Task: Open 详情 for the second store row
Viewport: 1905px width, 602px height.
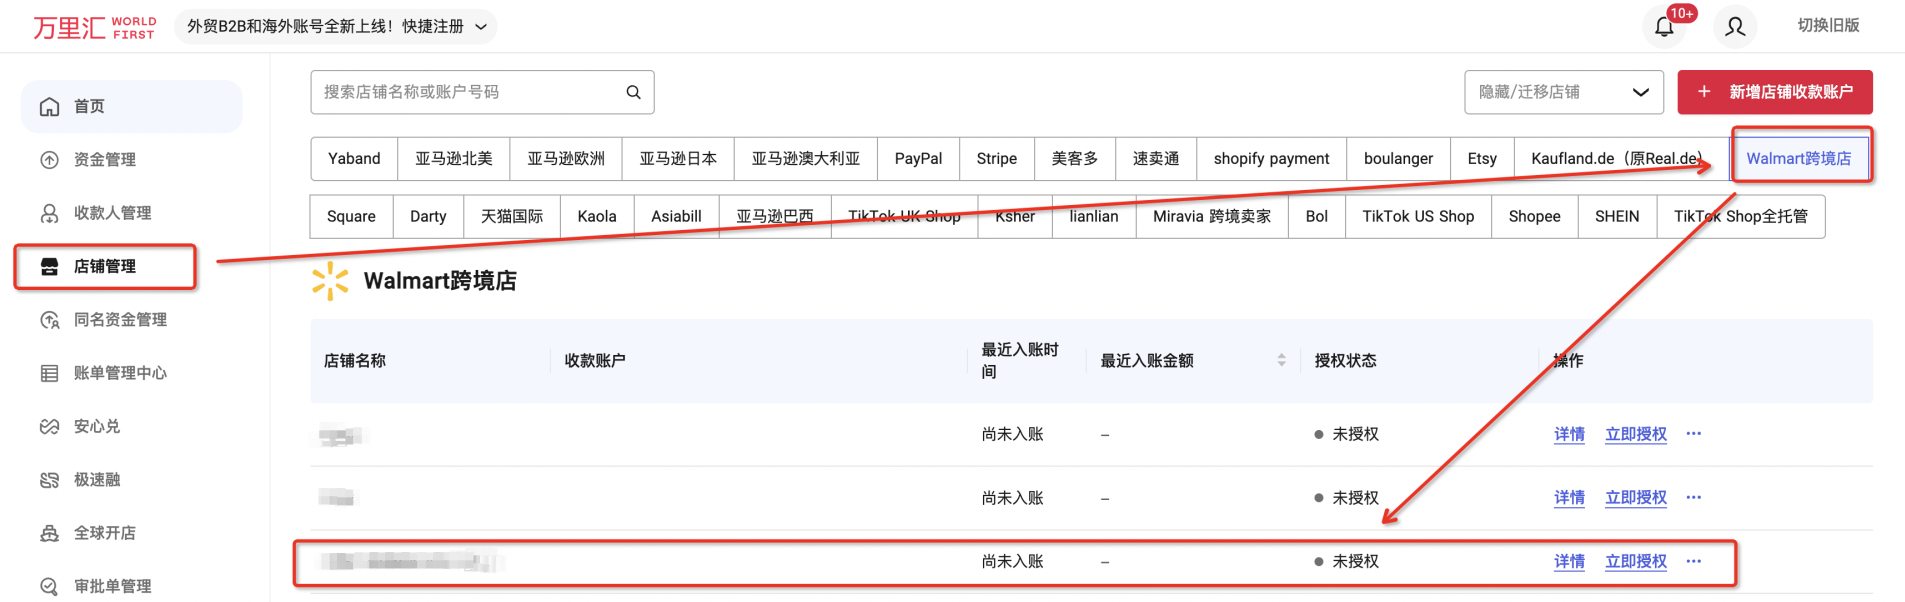Action: point(1569,498)
